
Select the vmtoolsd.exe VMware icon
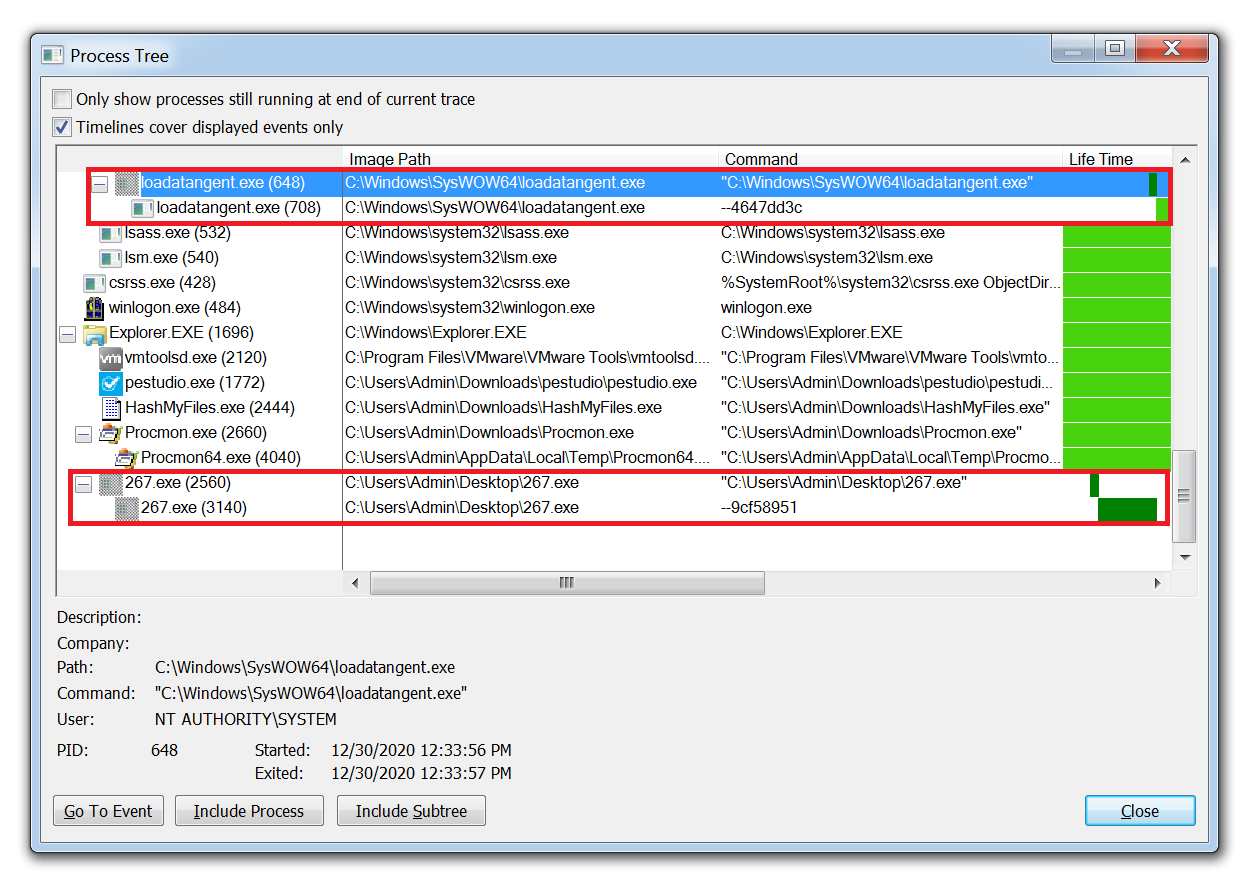pyautogui.click(x=110, y=357)
